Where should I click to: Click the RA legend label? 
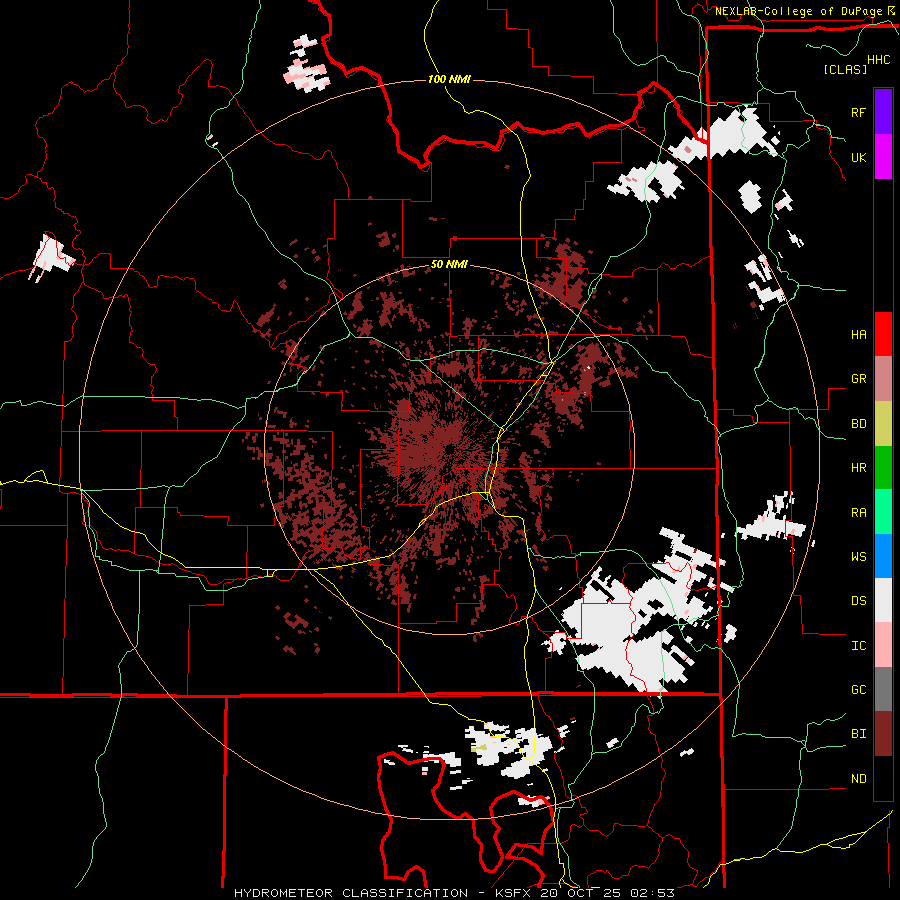pos(858,512)
